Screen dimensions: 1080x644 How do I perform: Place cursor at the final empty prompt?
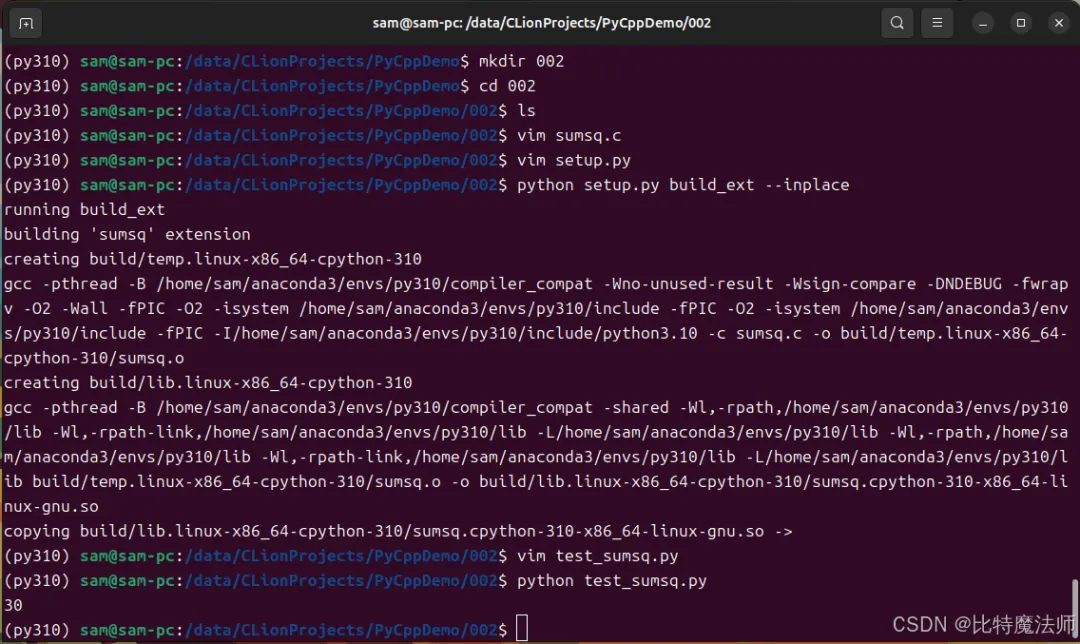[x=521, y=628]
